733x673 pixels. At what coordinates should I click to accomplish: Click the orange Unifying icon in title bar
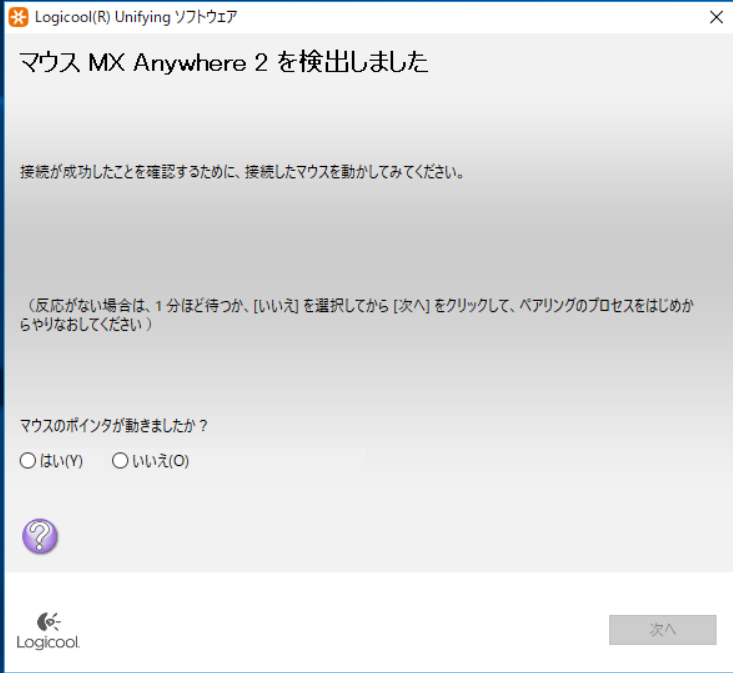click(19, 17)
